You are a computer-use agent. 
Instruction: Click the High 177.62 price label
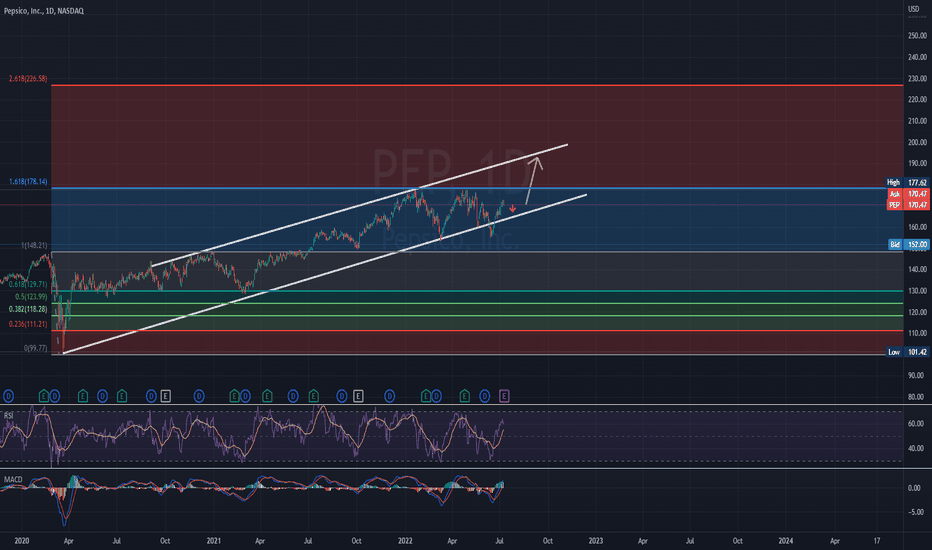[x=908, y=183]
